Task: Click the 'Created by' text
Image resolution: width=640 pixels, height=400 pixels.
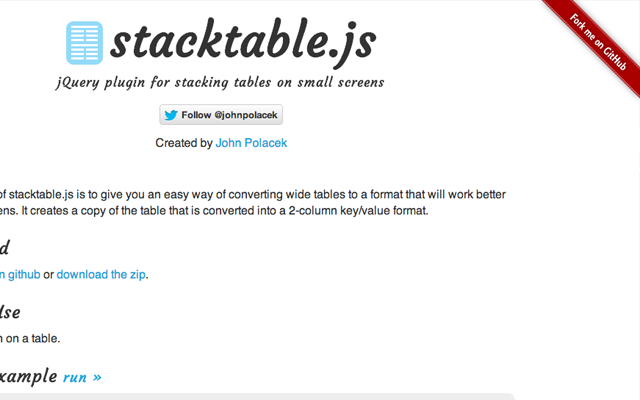Action: [183, 143]
